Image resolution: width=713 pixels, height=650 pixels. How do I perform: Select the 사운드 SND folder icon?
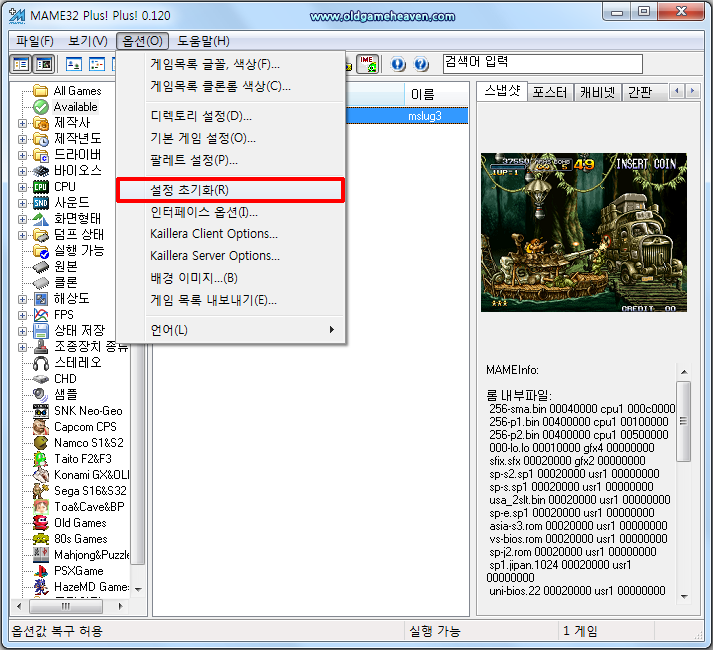(41, 203)
